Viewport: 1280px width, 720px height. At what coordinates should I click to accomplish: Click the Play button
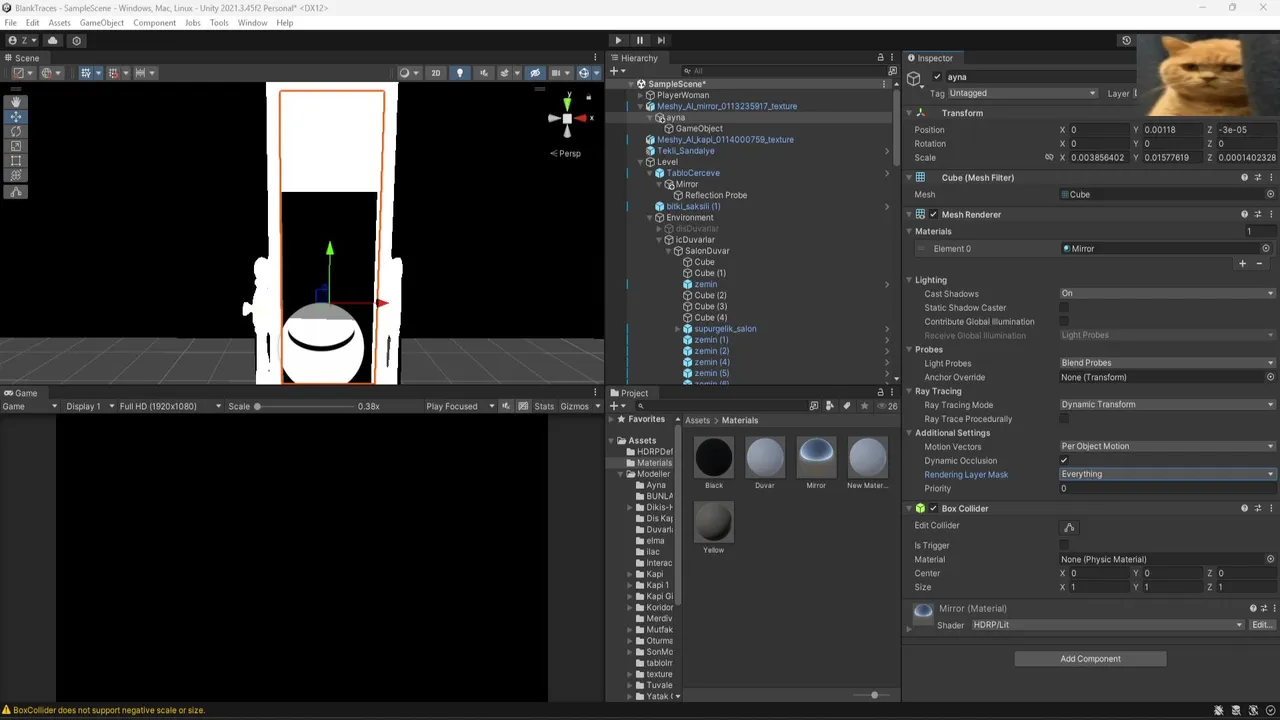click(618, 40)
